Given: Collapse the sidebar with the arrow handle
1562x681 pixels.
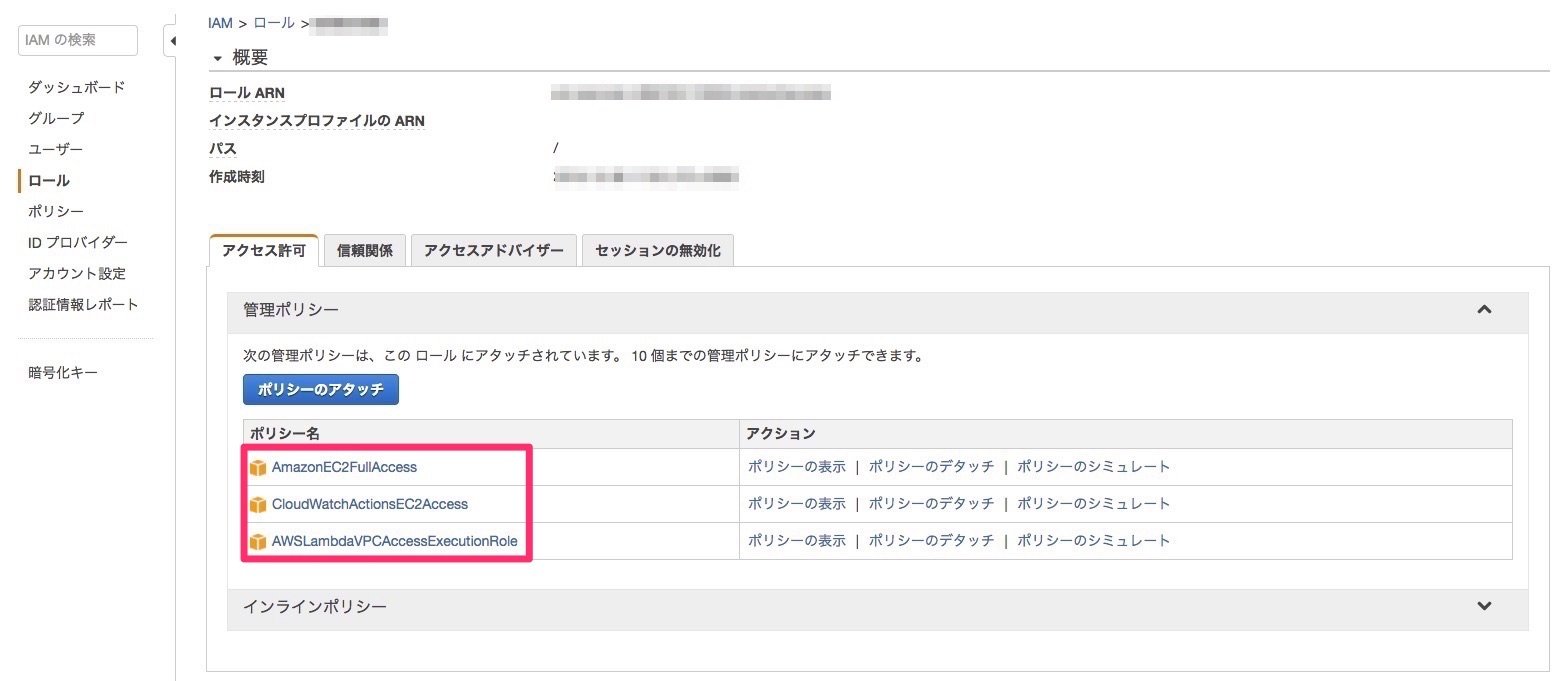Looking at the screenshot, I should (x=171, y=41).
